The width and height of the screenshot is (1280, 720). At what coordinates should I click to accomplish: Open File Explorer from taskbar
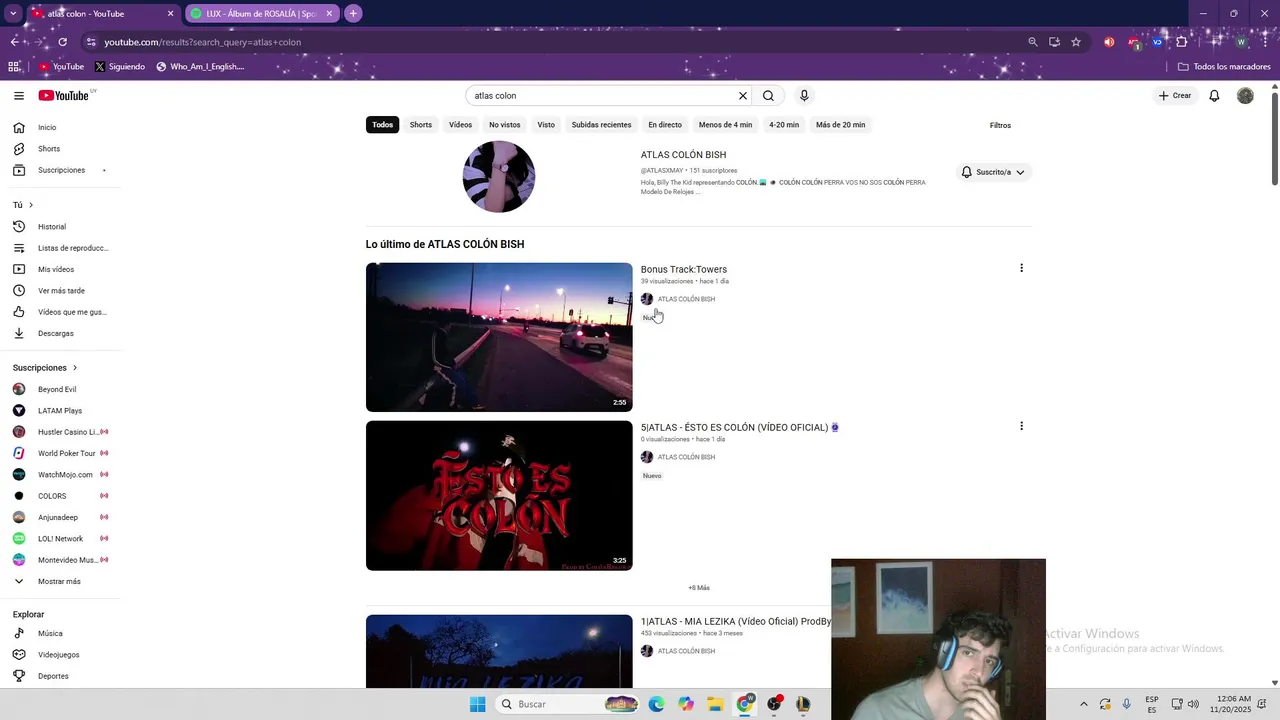click(x=715, y=704)
